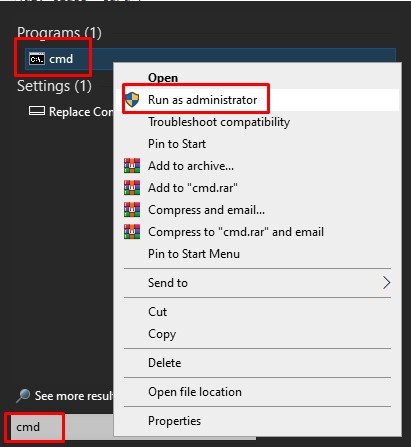Image resolution: width=411 pixels, height=447 pixels.
Task: Expand the Send to submenu arrow
Action: 386,283
